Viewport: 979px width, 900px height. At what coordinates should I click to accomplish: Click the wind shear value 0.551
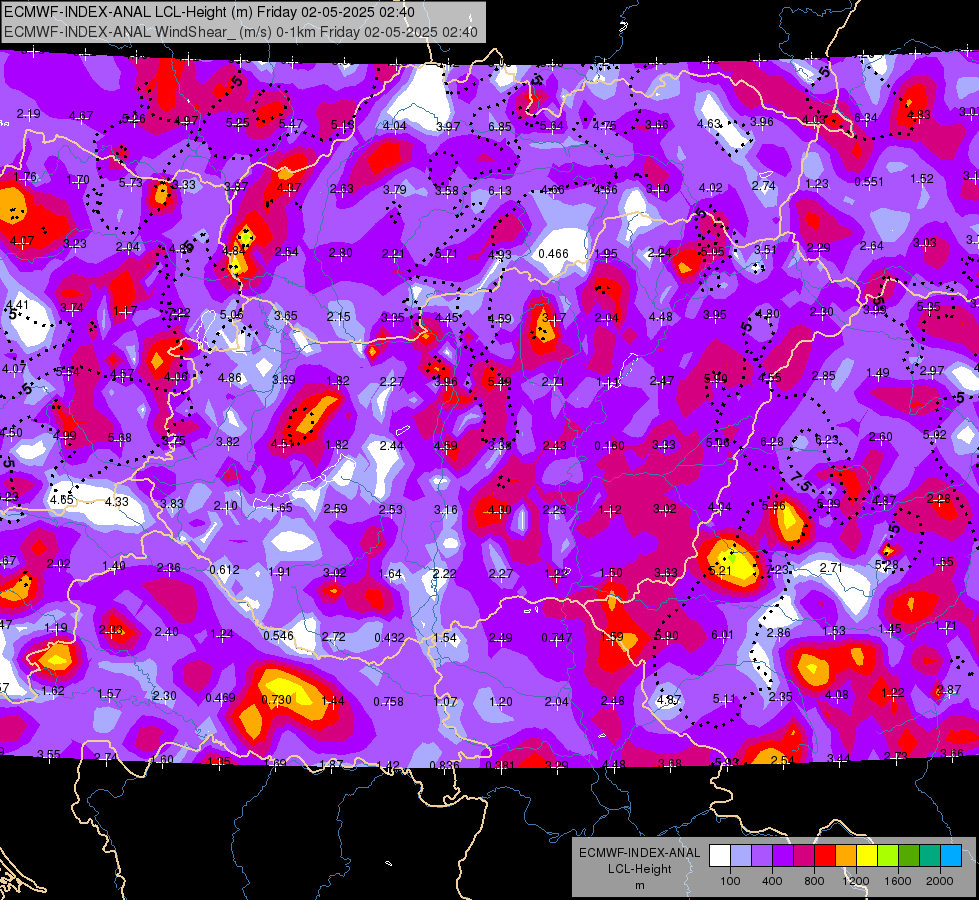869,182
